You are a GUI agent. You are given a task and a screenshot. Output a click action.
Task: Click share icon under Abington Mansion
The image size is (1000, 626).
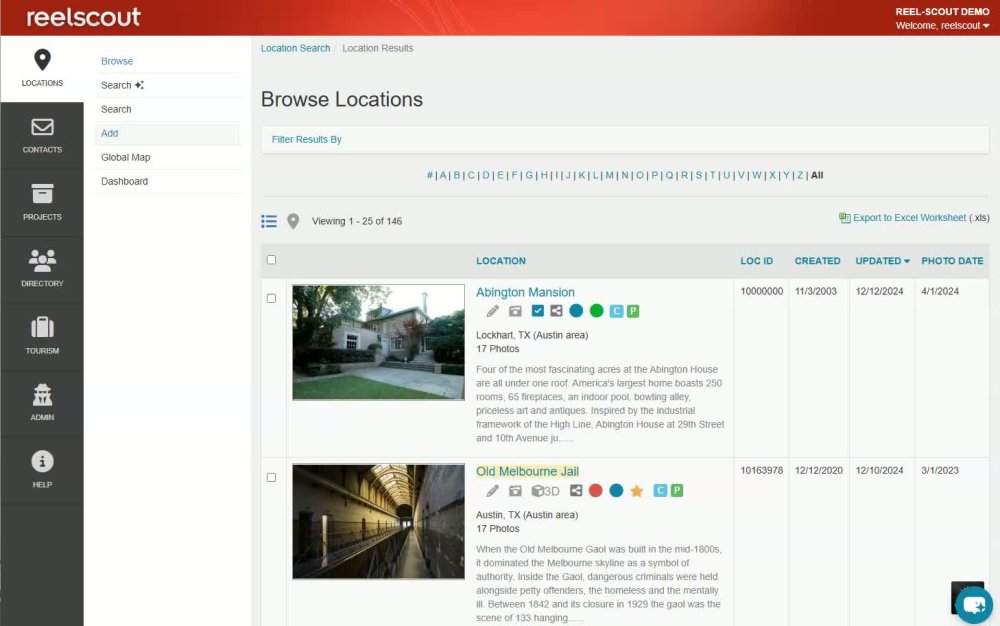point(556,311)
